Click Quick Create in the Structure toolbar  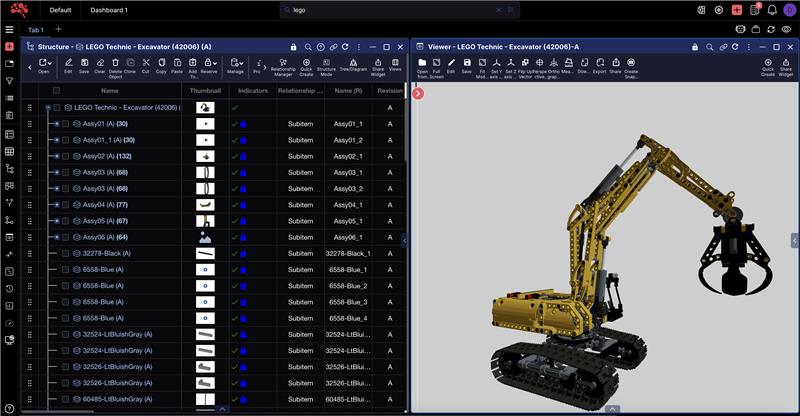pos(306,67)
